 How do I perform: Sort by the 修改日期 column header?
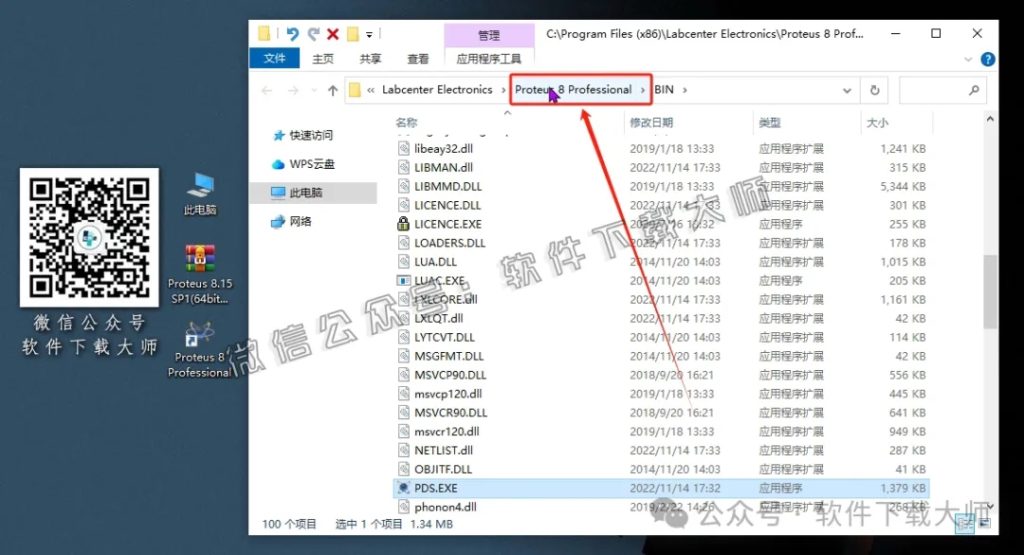(651, 122)
